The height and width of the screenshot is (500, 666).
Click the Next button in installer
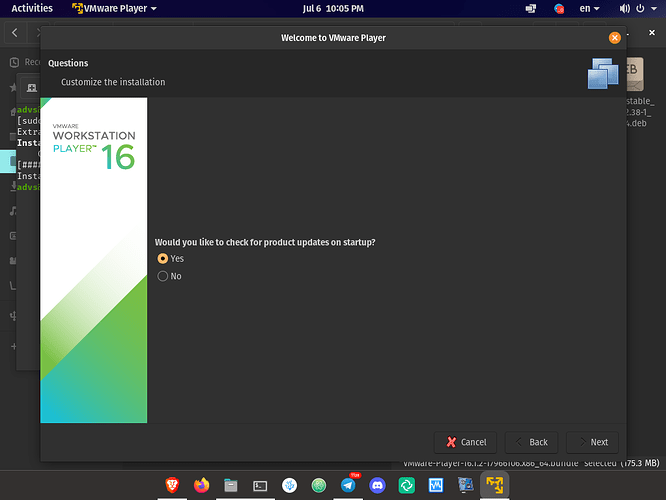[x=593, y=442]
